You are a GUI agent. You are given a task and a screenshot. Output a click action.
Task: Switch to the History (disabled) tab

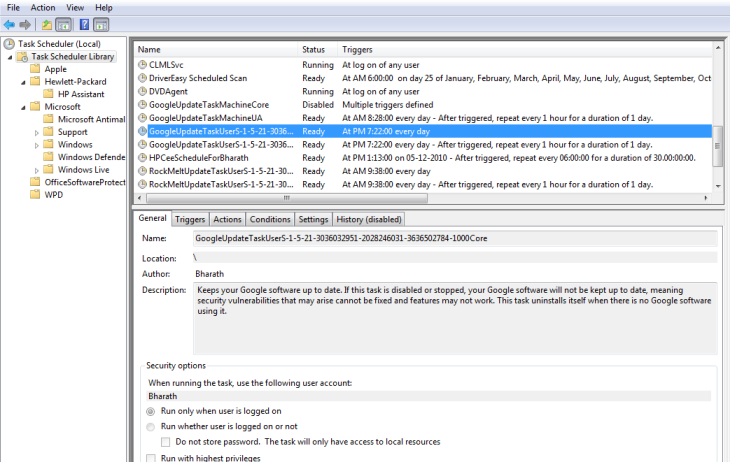pos(369,219)
